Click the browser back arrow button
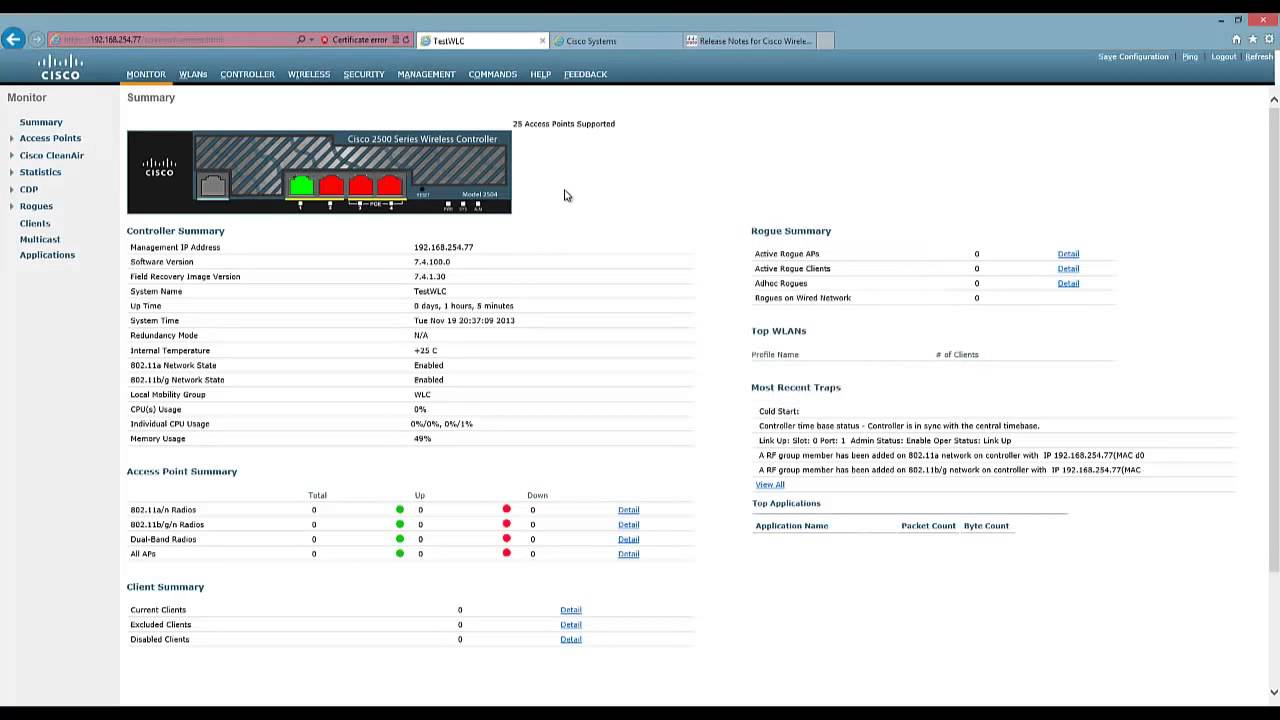Screen dimensions: 1280x720 click(x=13, y=39)
